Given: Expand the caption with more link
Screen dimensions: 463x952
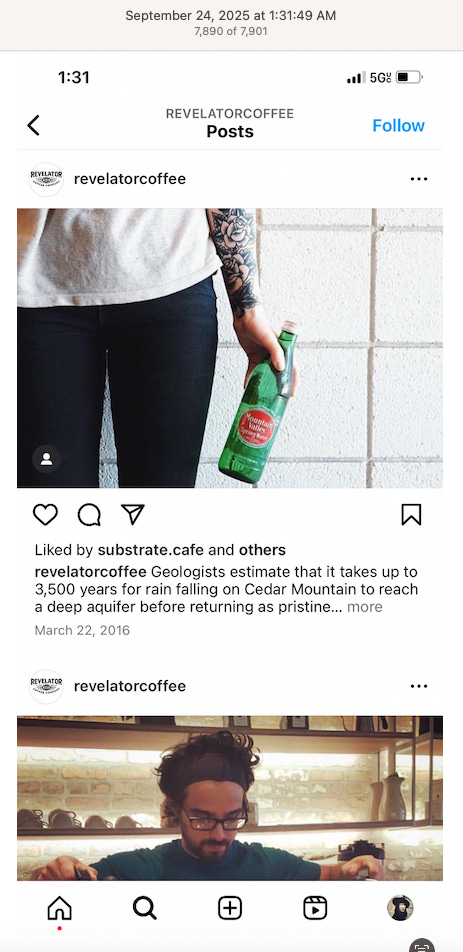Looking at the screenshot, I should tap(364, 607).
